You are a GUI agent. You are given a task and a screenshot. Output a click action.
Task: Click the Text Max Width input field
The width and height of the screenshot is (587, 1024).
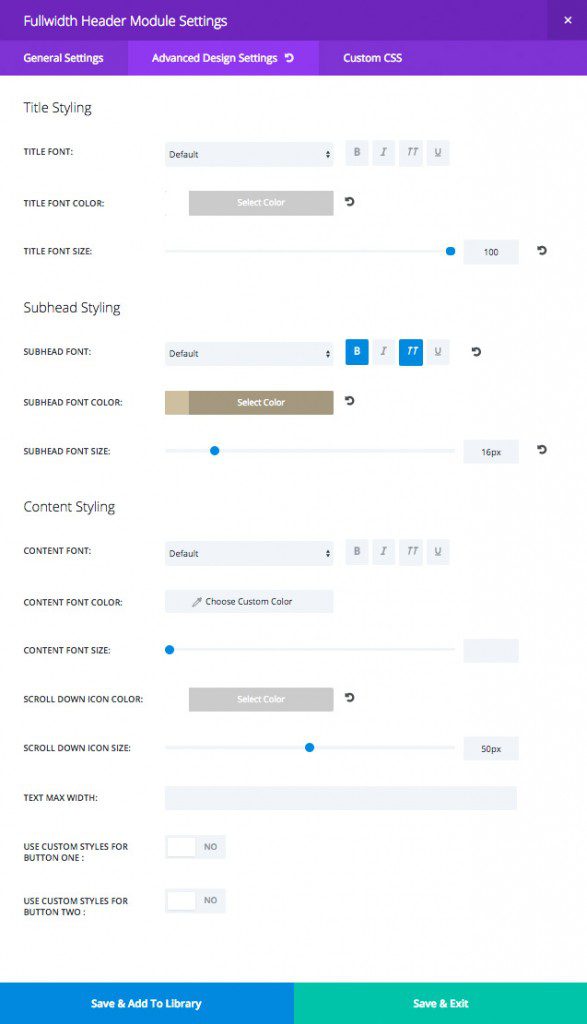coord(341,797)
